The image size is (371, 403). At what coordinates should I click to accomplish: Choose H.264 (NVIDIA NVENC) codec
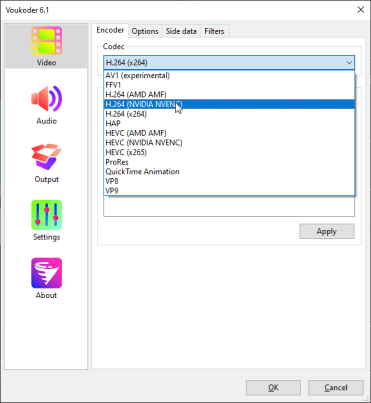click(x=229, y=104)
